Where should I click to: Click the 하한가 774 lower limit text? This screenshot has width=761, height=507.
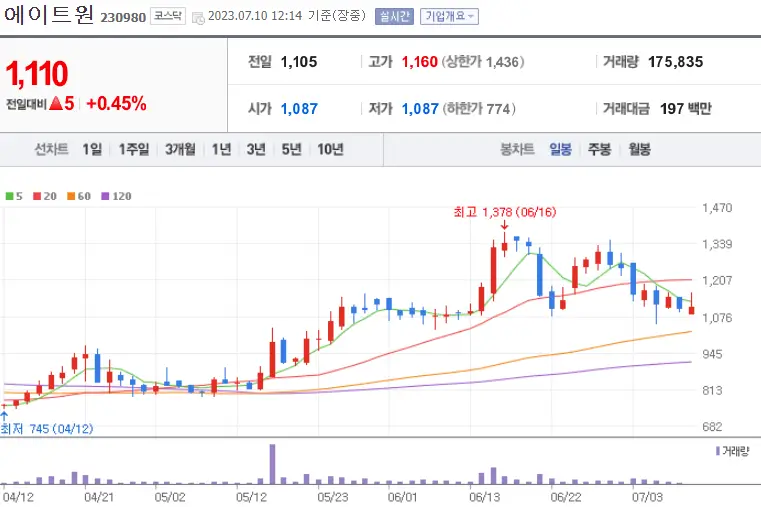tap(479, 109)
